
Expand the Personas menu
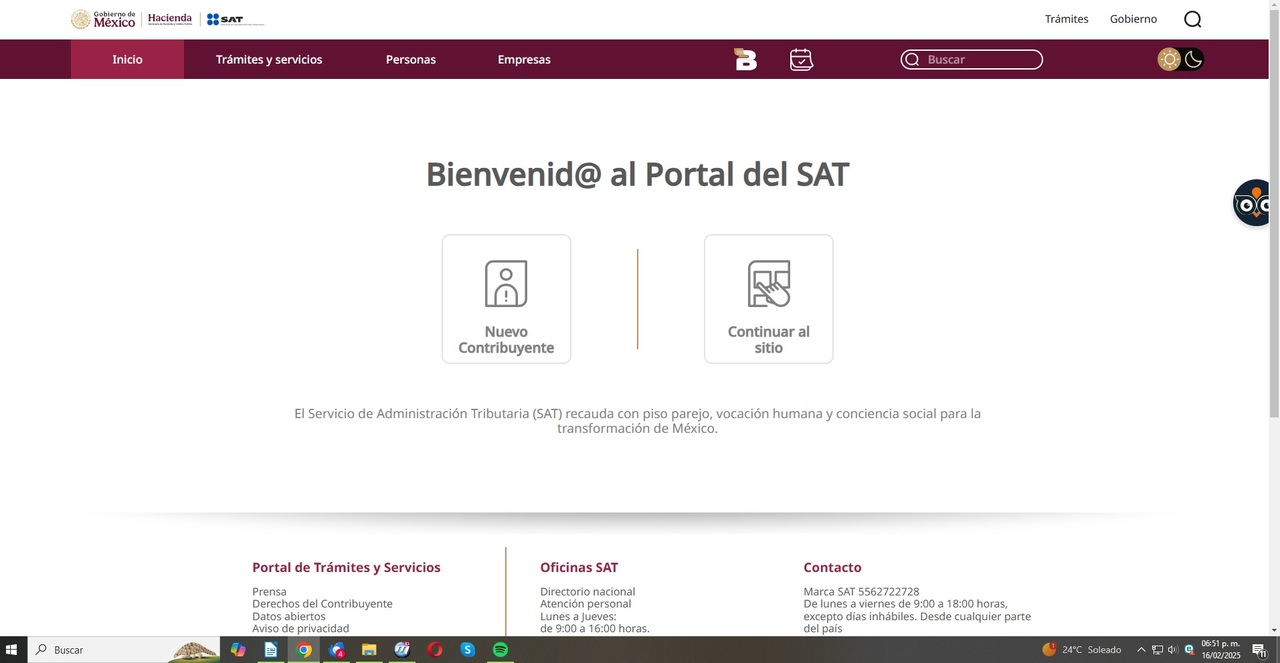411,59
